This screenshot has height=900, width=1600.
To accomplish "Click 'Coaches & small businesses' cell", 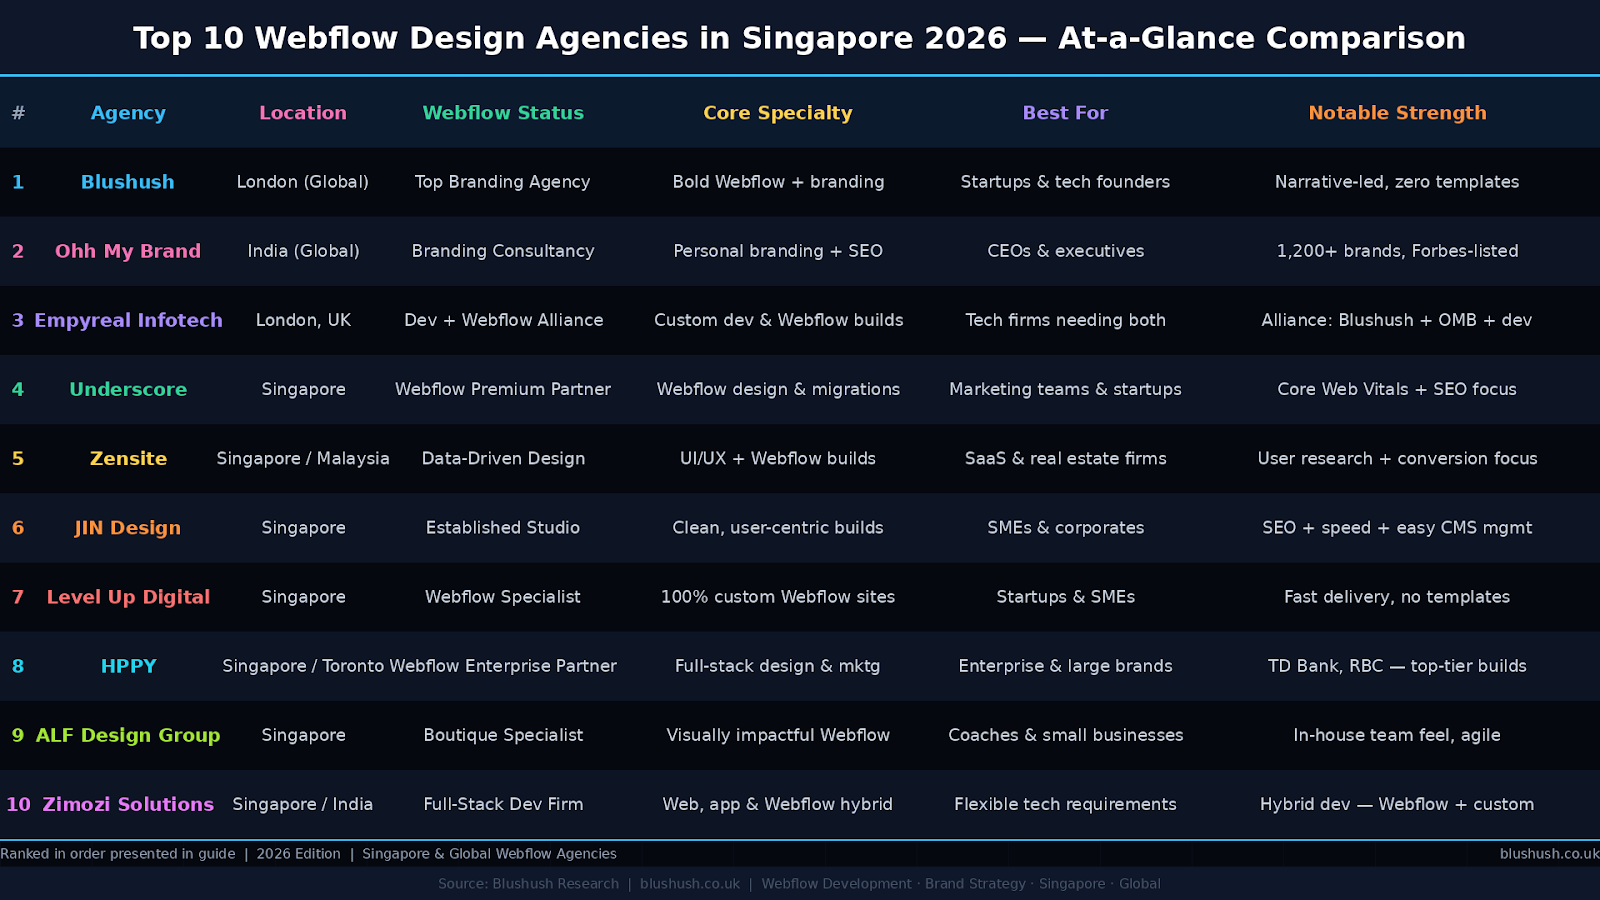I will 1065,735.
